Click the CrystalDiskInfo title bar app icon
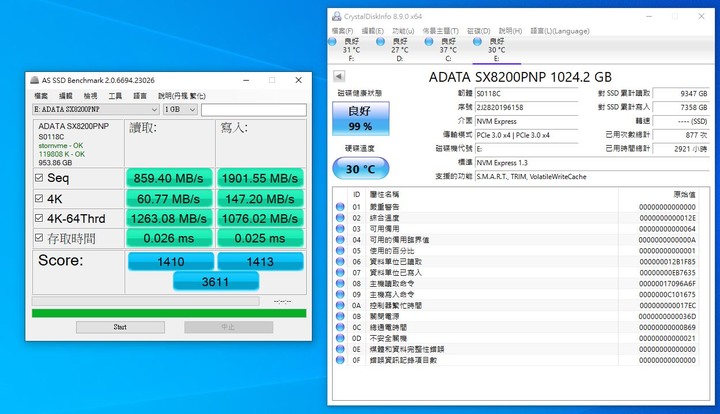 click(337, 16)
